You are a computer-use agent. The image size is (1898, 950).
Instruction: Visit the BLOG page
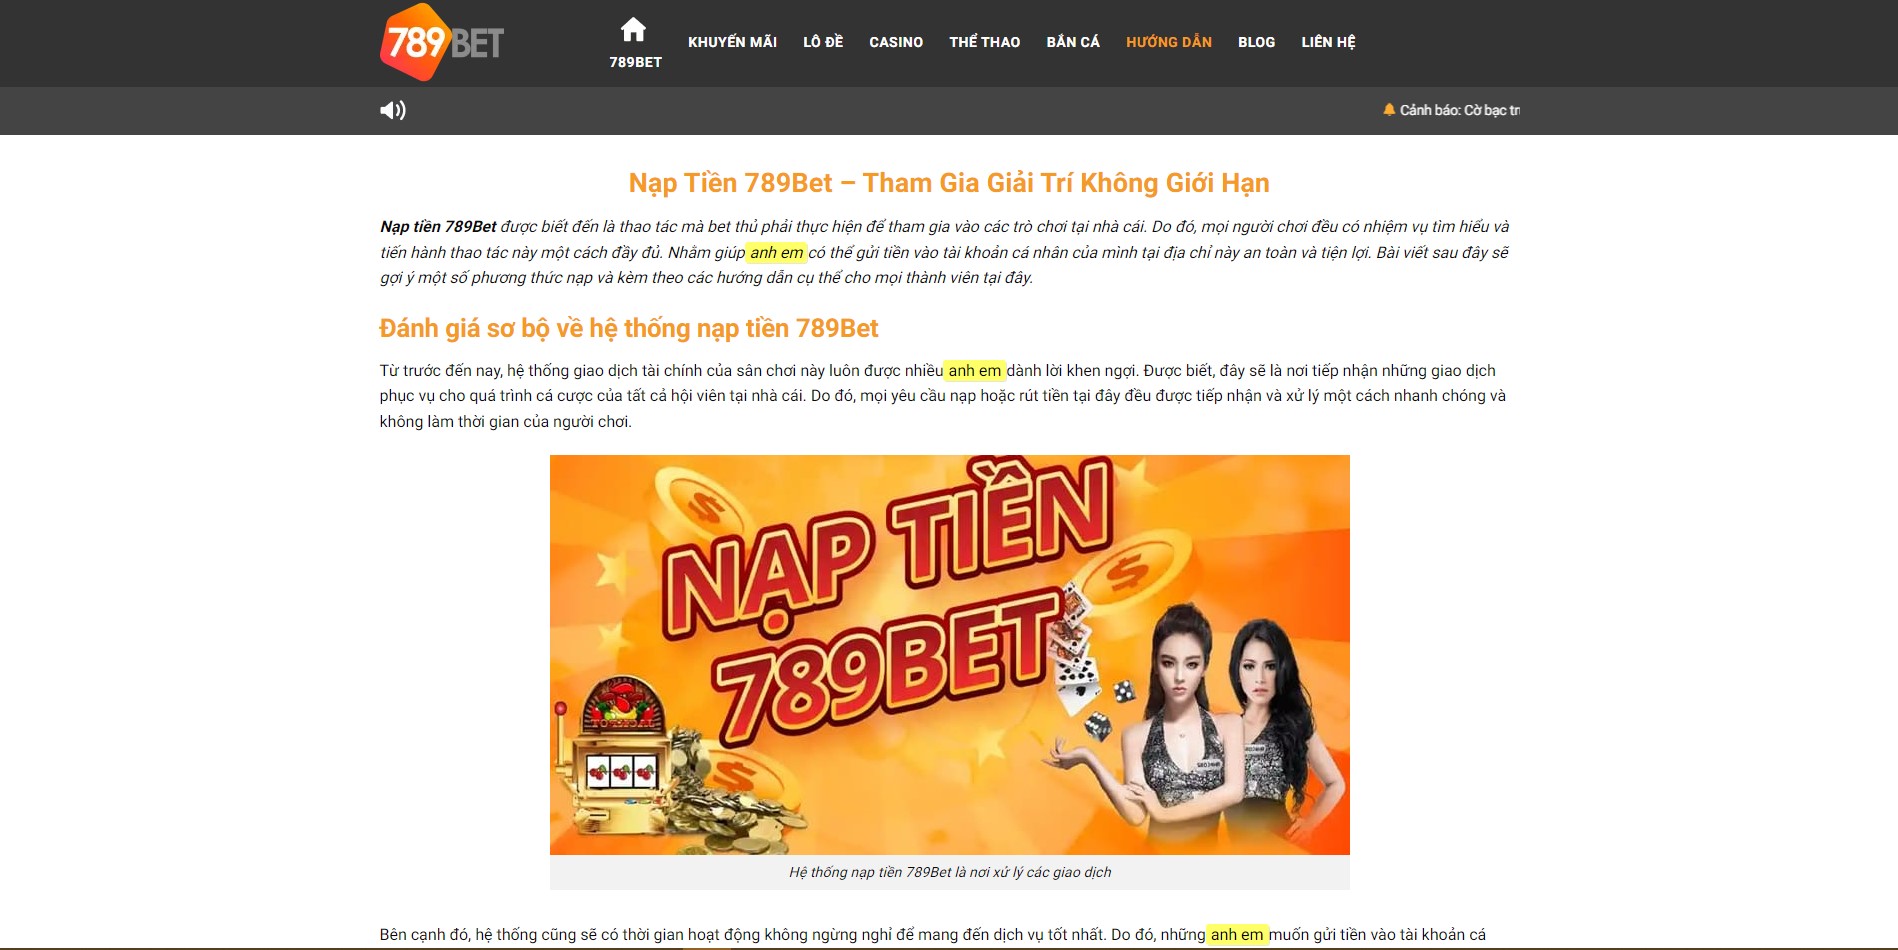click(1256, 42)
